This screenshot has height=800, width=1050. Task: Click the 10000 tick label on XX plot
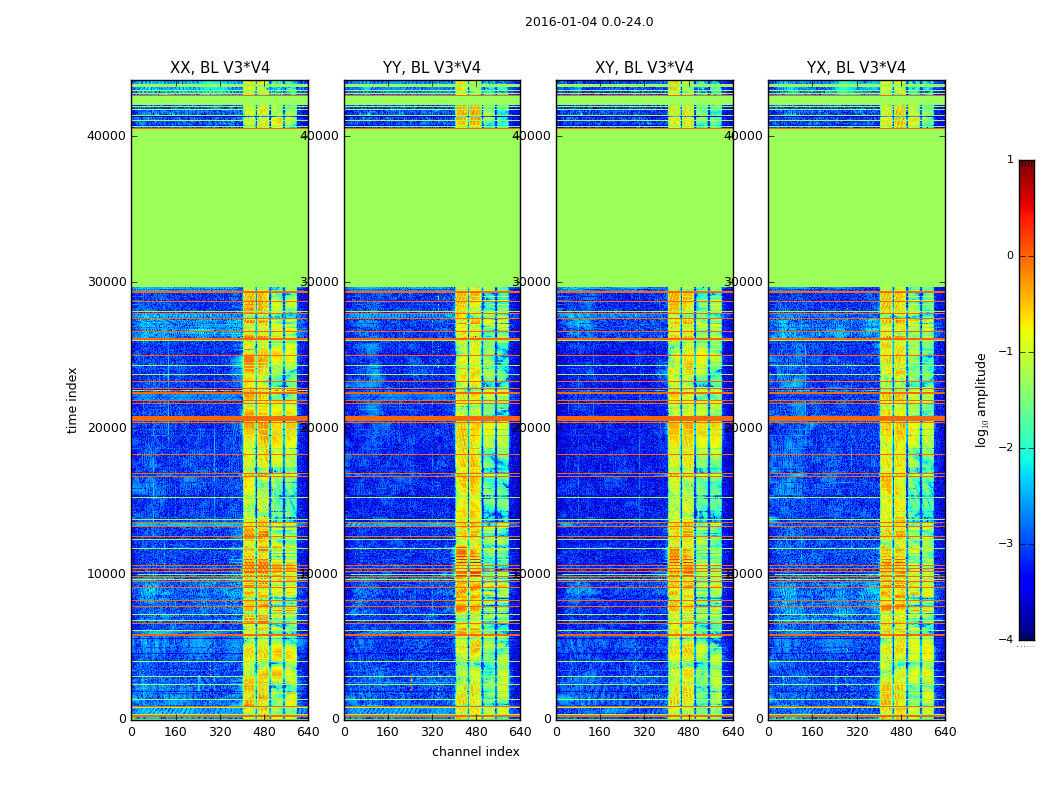(107, 574)
